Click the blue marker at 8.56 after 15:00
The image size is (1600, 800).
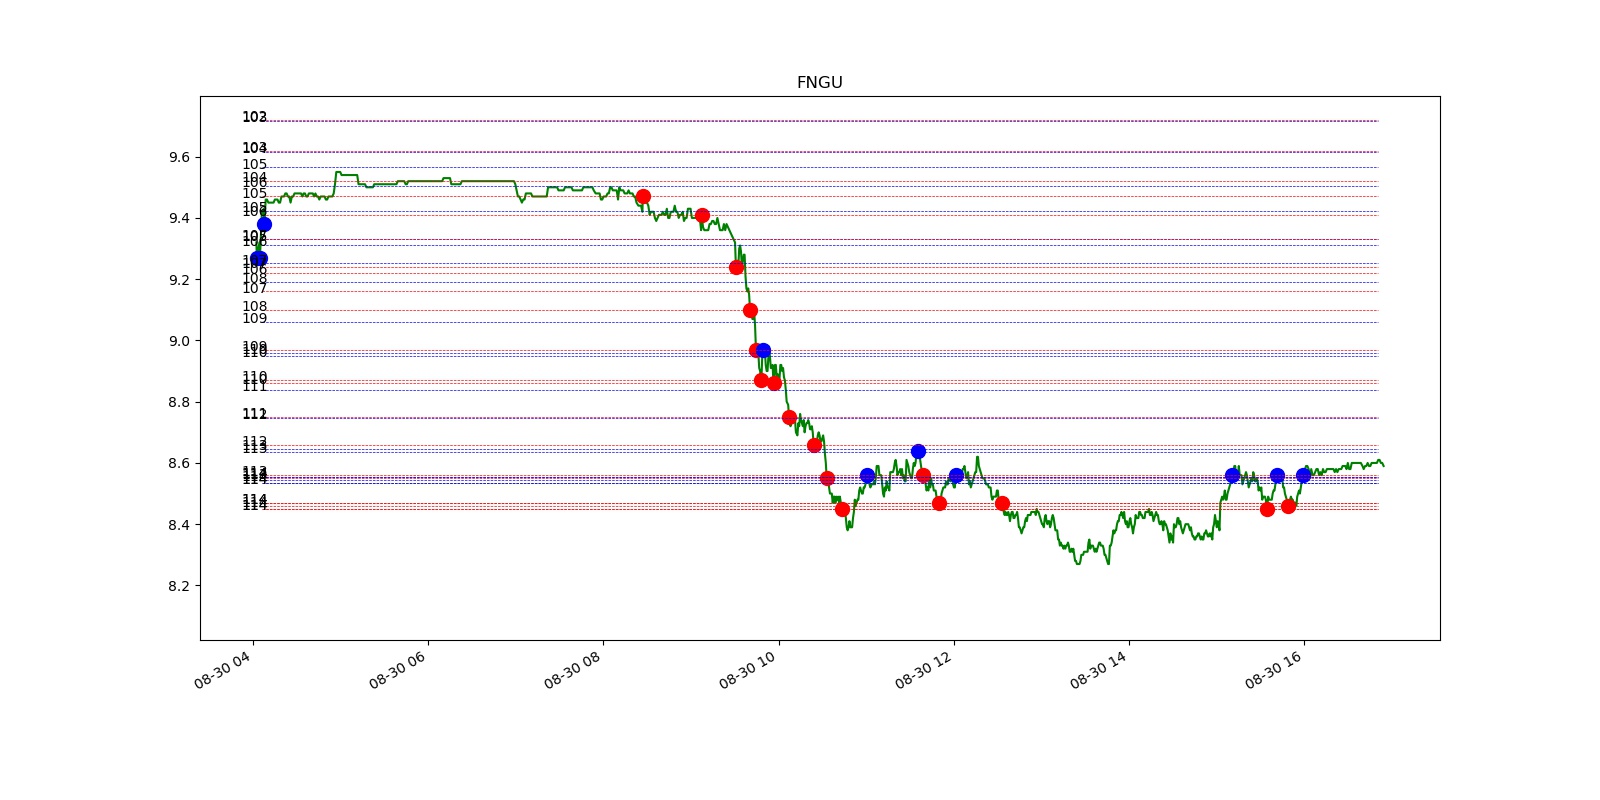(x=1232, y=475)
